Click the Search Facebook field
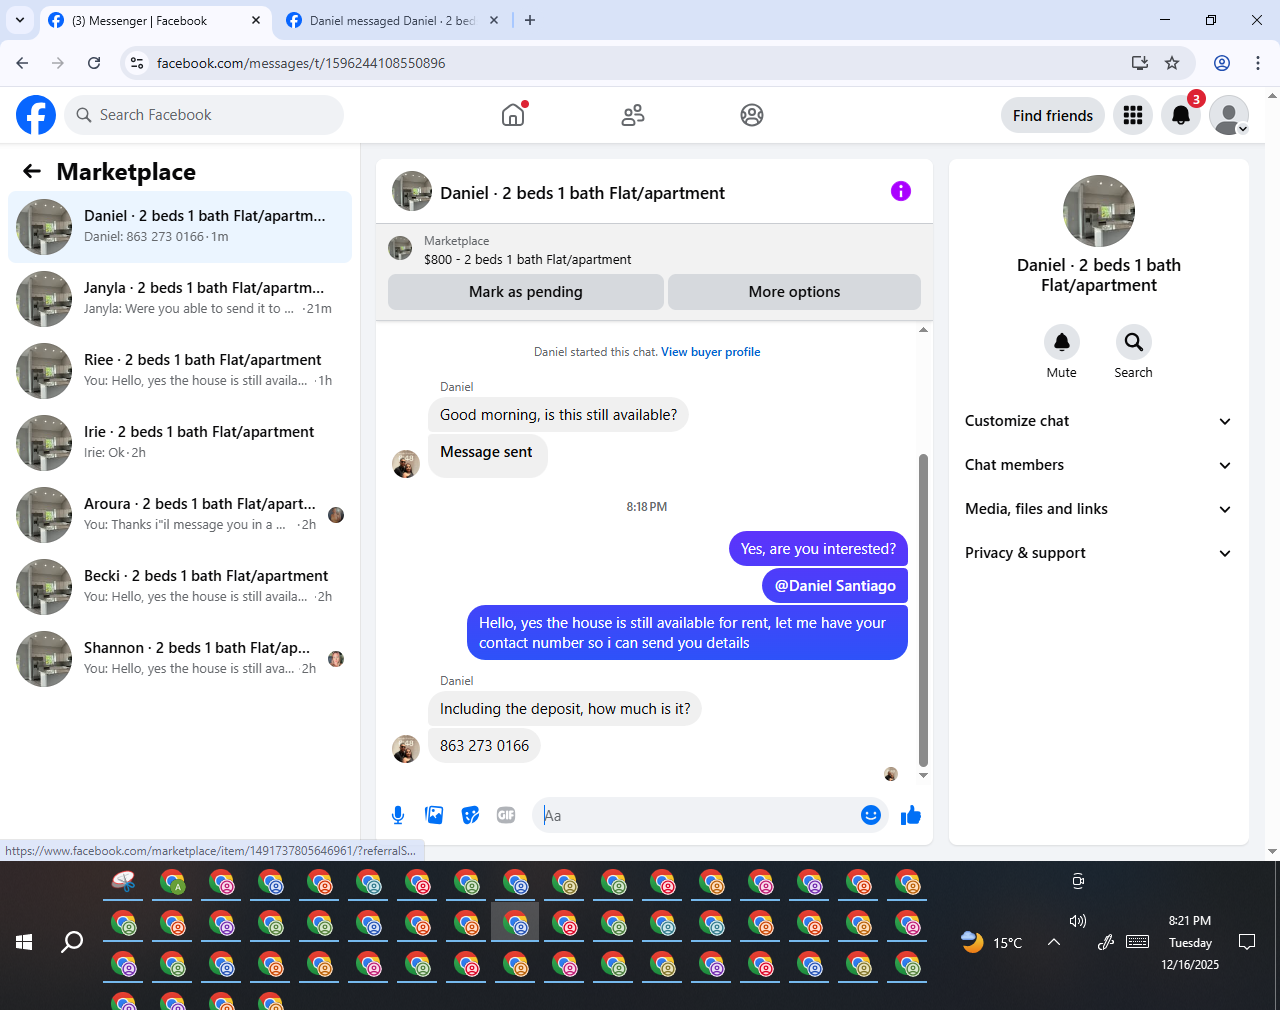This screenshot has height=1010, width=1280. 204,115
